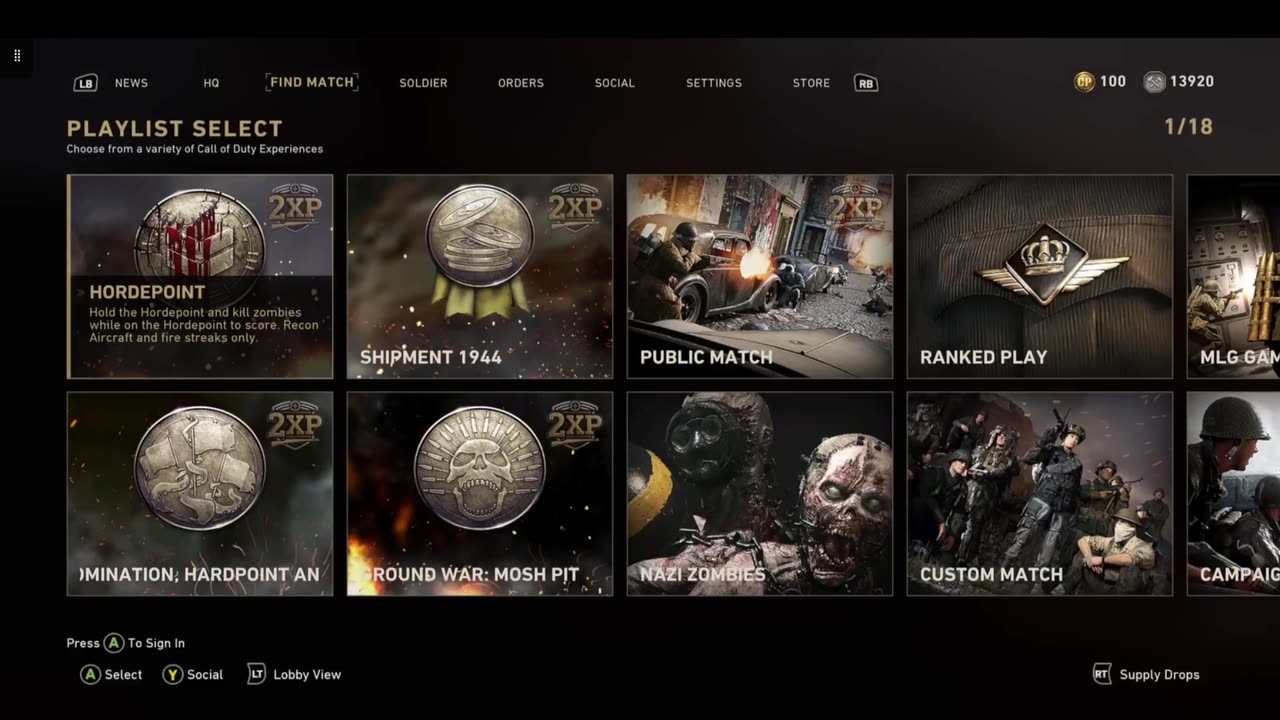
Task: Click the 2XP badge on Hordepoint tile
Action: coord(294,207)
